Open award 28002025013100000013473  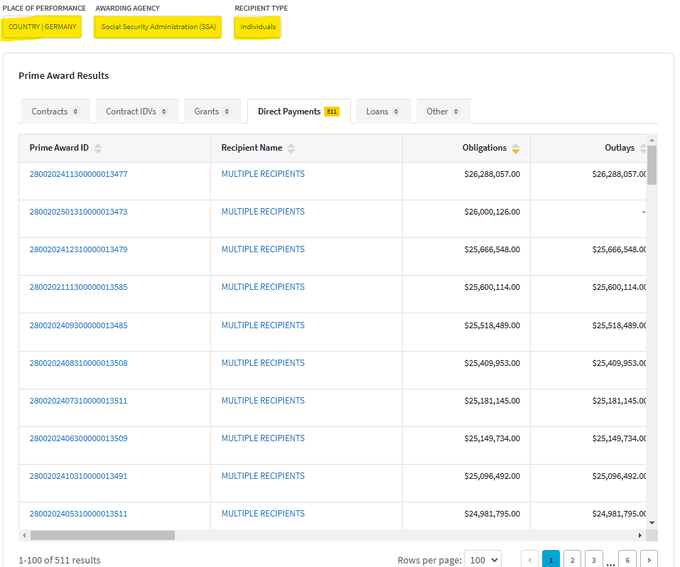(78, 212)
